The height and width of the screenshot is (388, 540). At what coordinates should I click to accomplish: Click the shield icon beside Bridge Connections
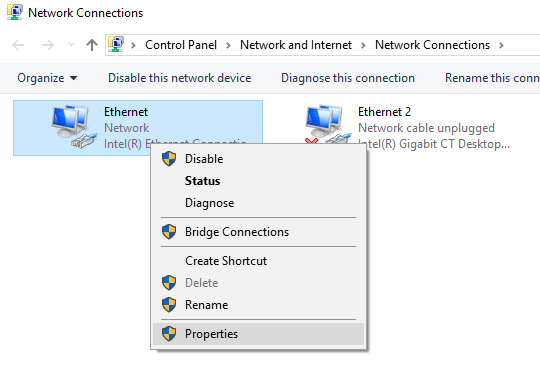point(169,232)
